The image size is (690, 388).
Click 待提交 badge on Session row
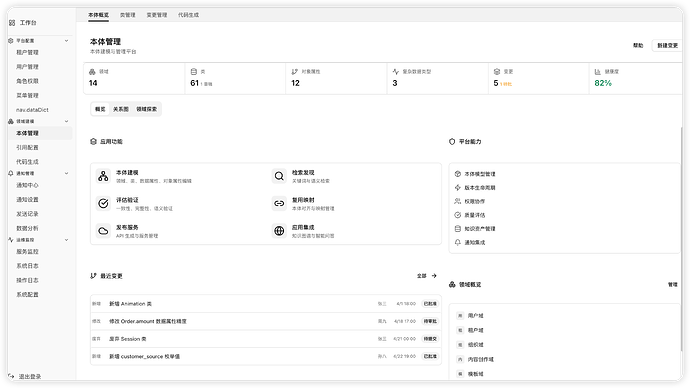click(430, 339)
